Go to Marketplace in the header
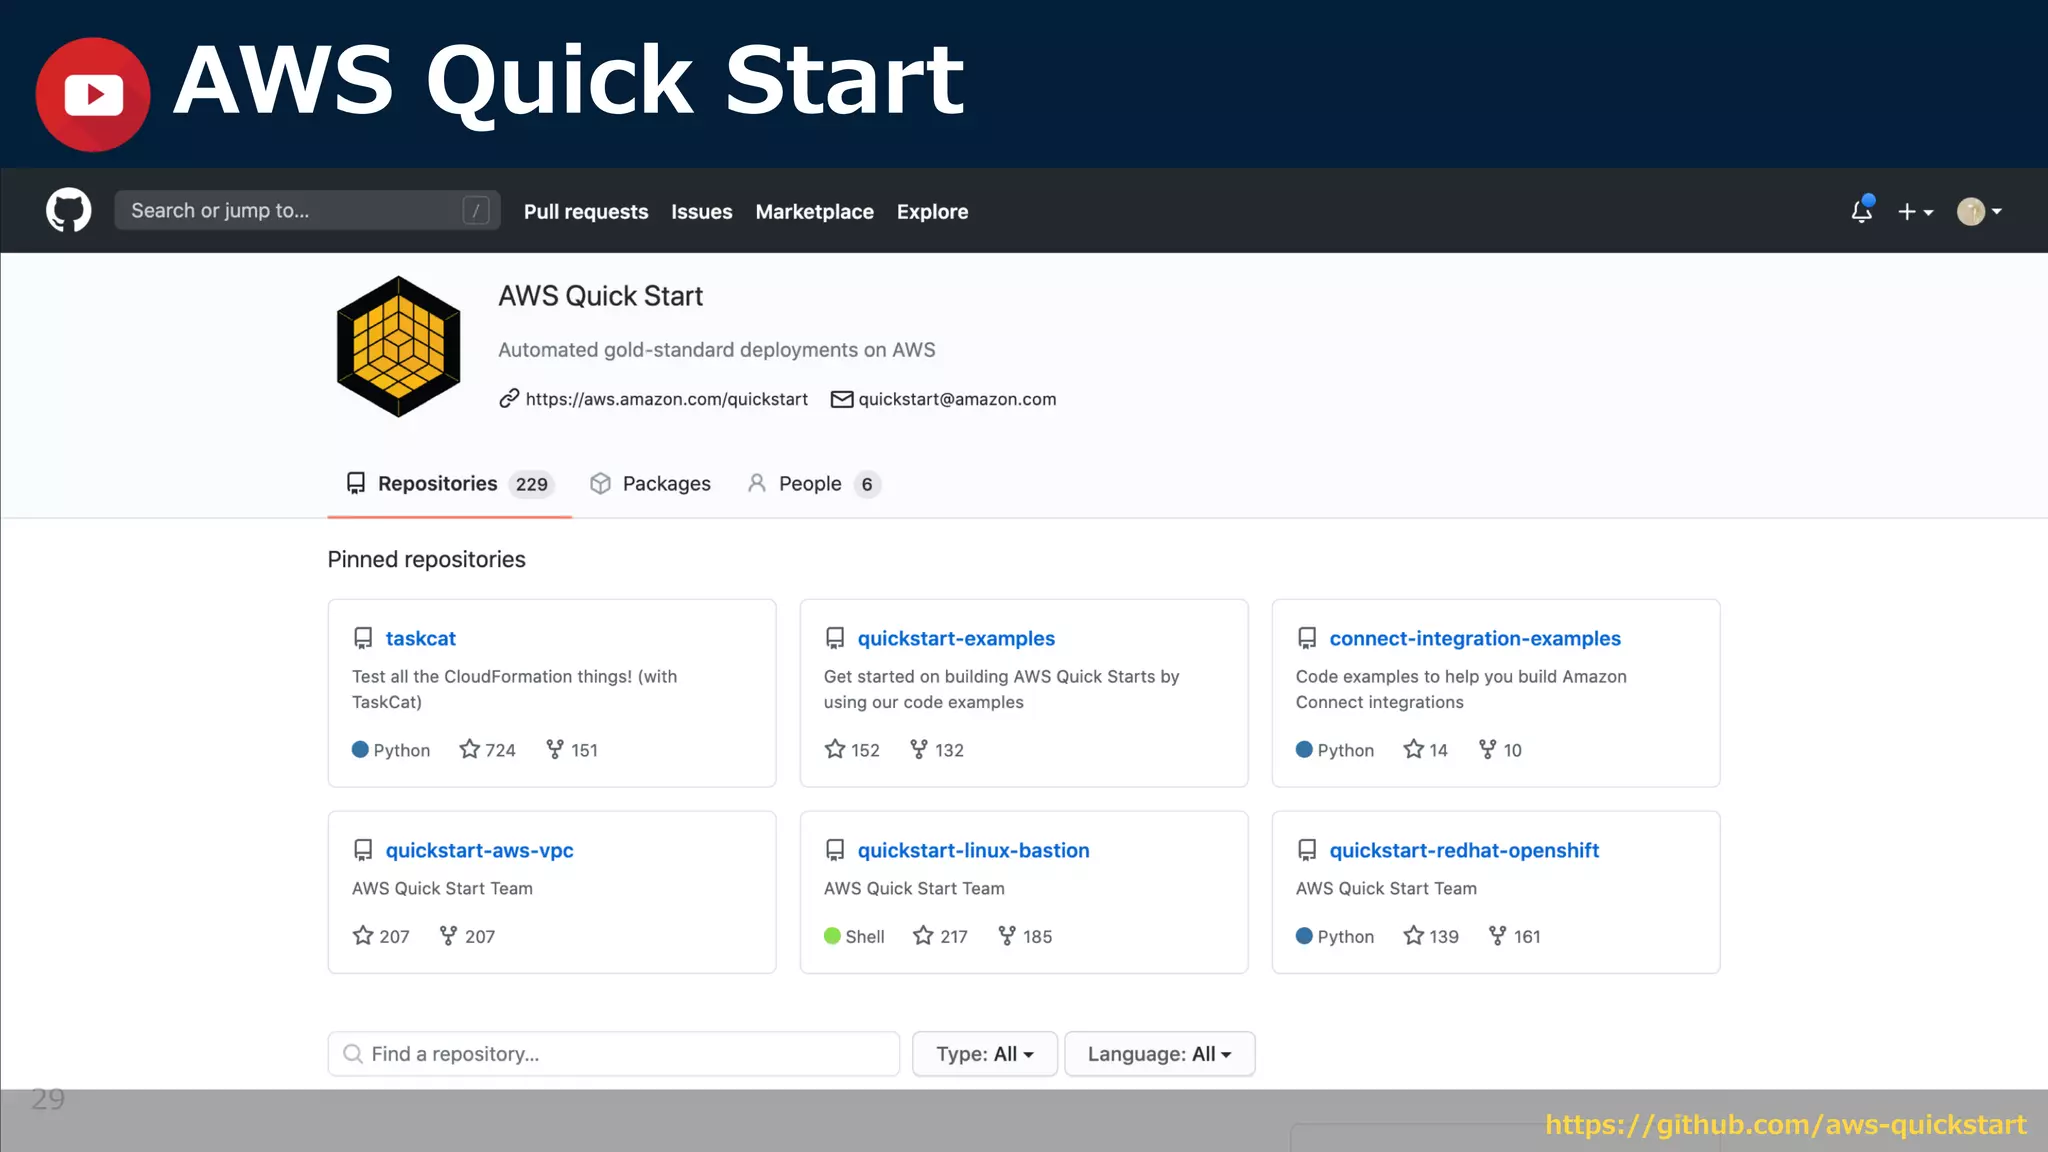This screenshot has height=1152, width=2048. (x=814, y=211)
